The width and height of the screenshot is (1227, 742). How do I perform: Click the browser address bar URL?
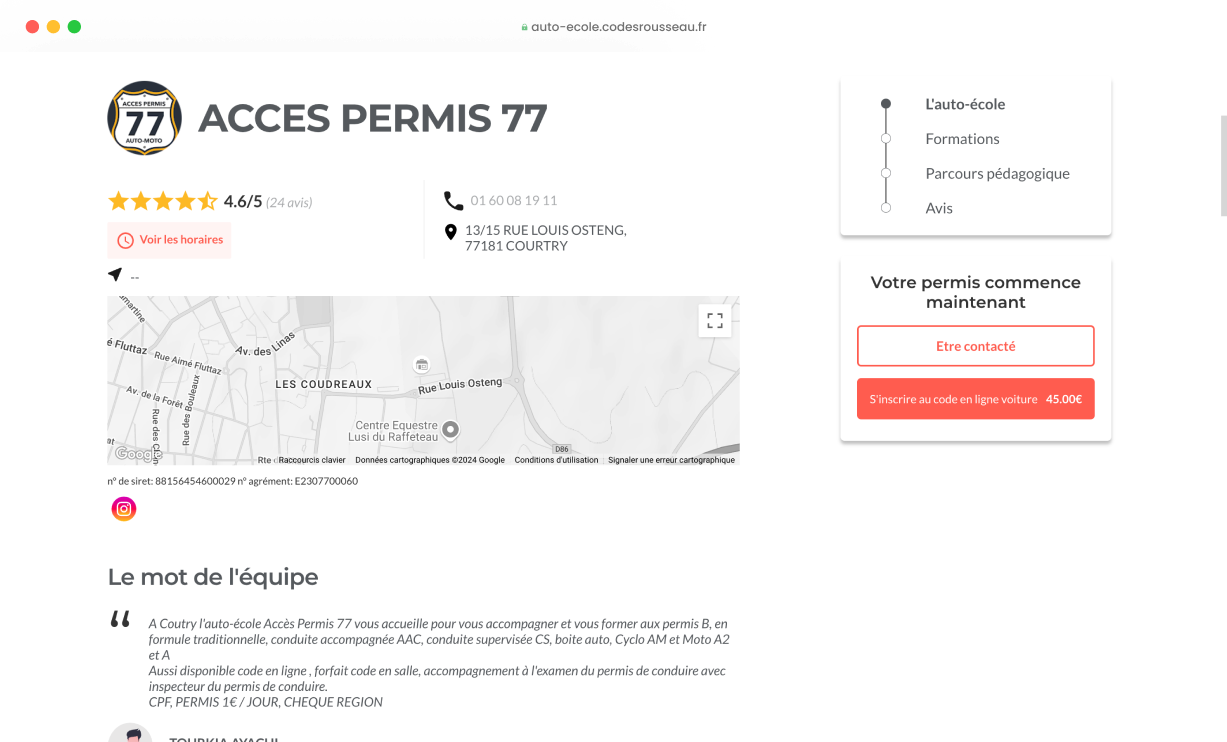pyautogui.click(x=618, y=27)
